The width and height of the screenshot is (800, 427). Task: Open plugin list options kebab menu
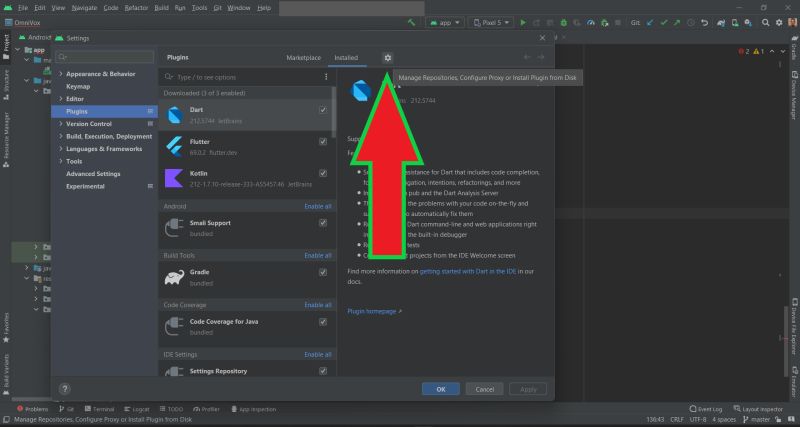[326, 77]
